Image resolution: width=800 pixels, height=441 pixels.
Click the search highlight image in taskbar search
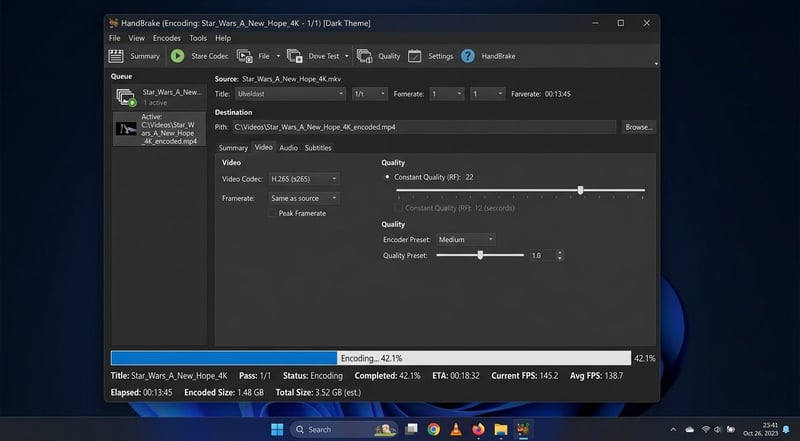tap(386, 430)
